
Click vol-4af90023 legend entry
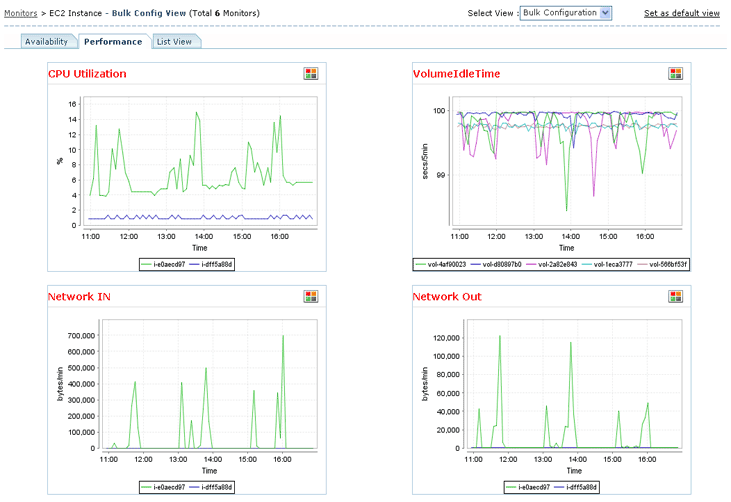tap(441, 264)
